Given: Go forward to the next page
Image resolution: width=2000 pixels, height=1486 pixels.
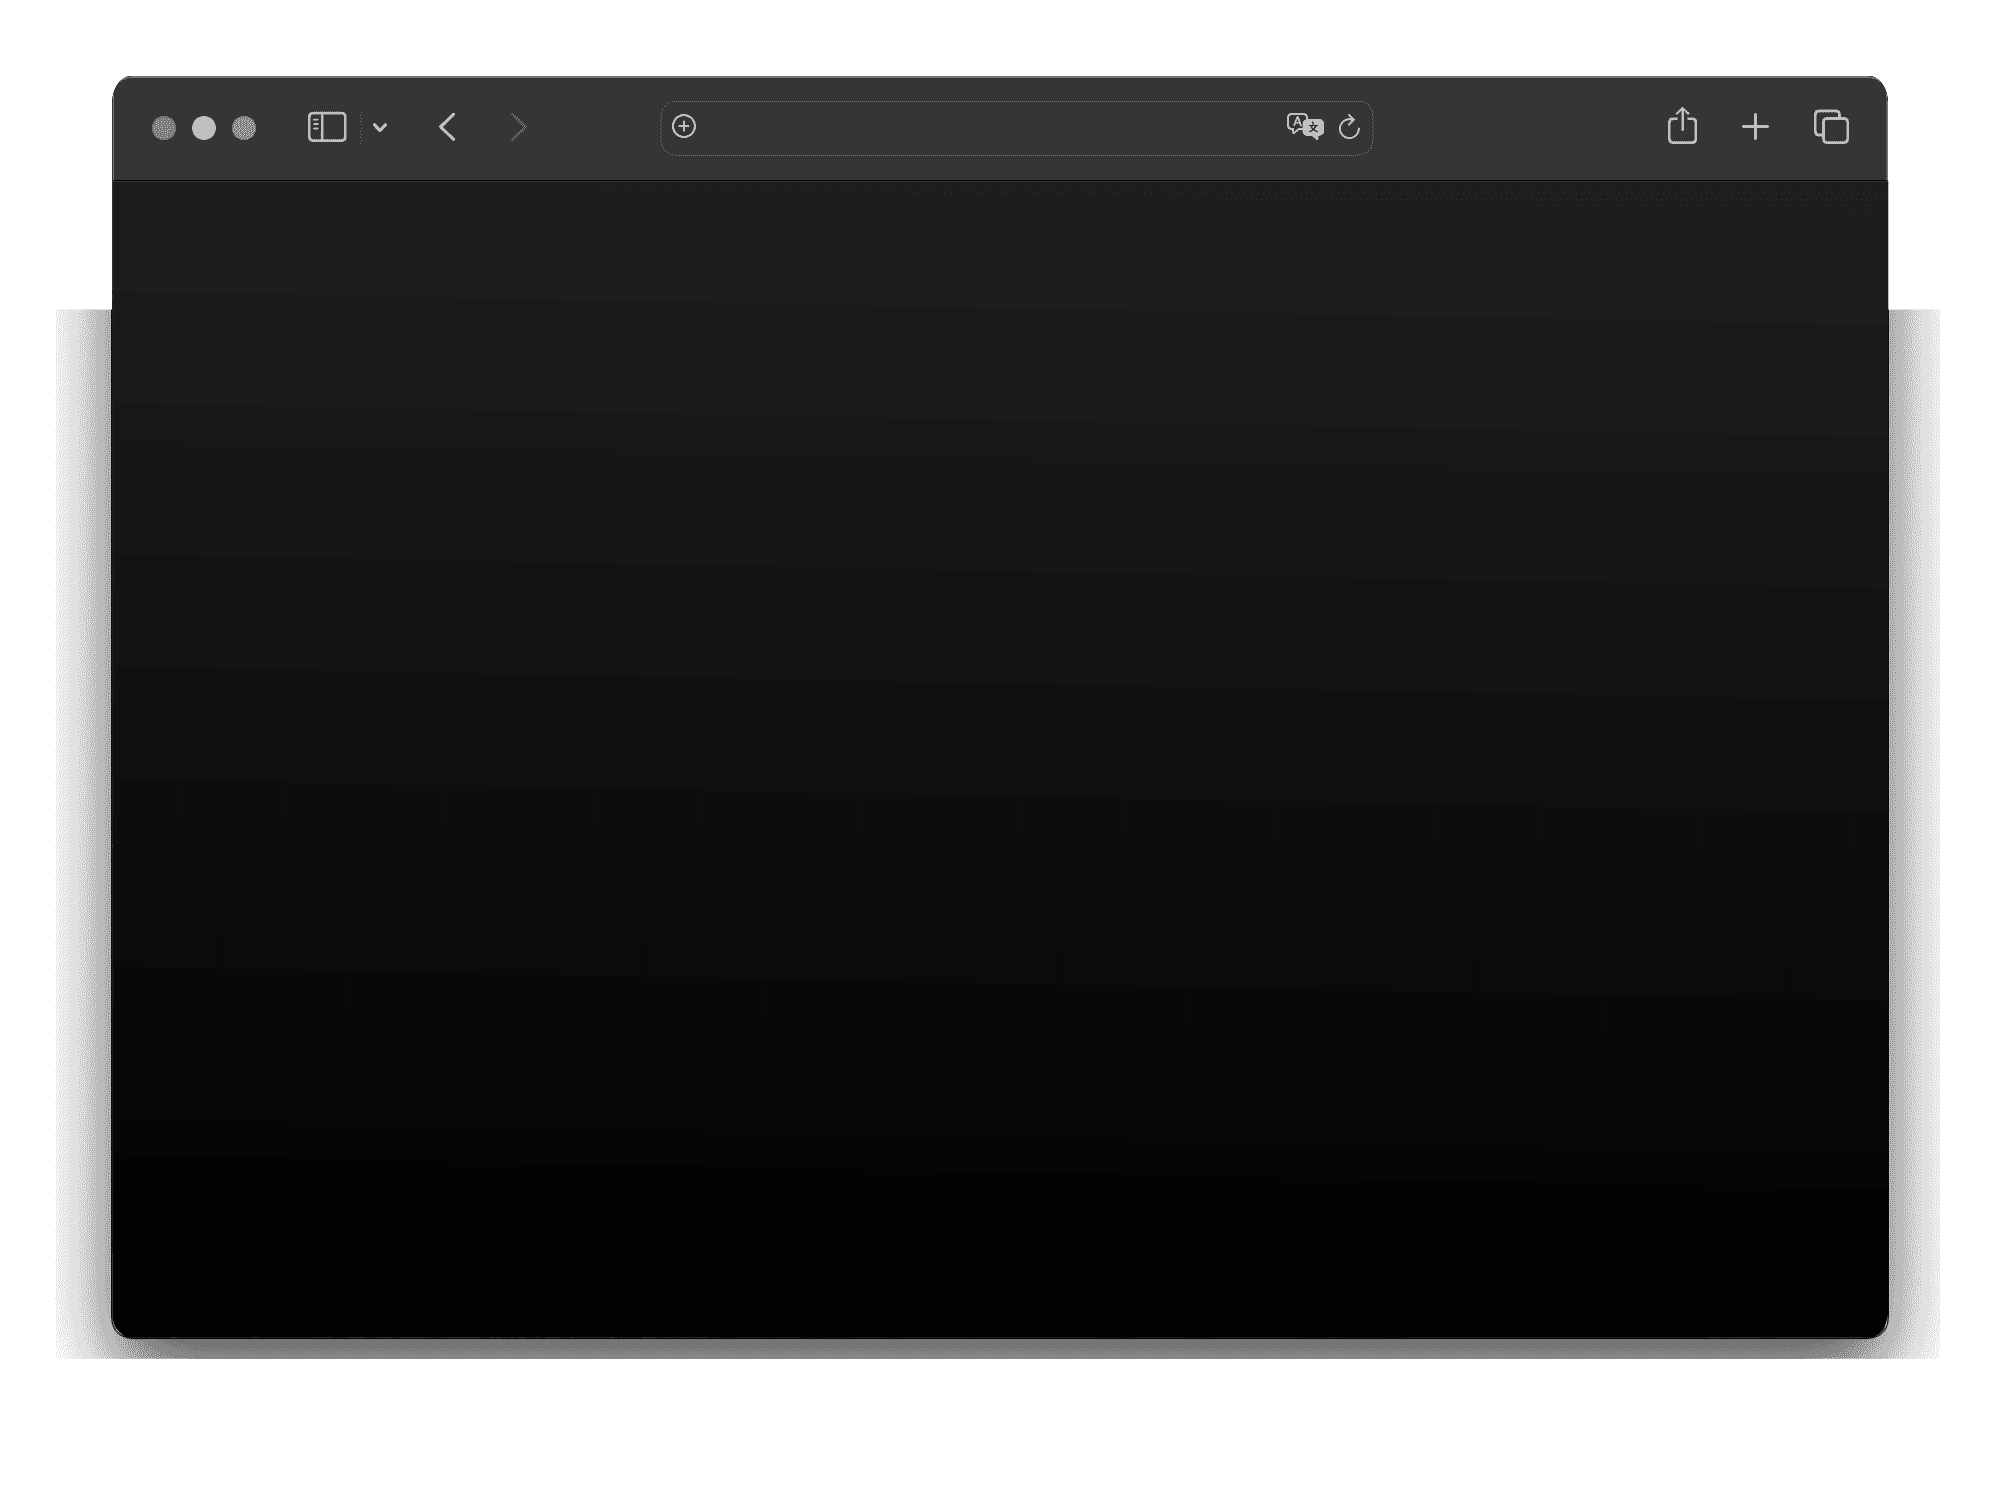Looking at the screenshot, I should tap(517, 127).
